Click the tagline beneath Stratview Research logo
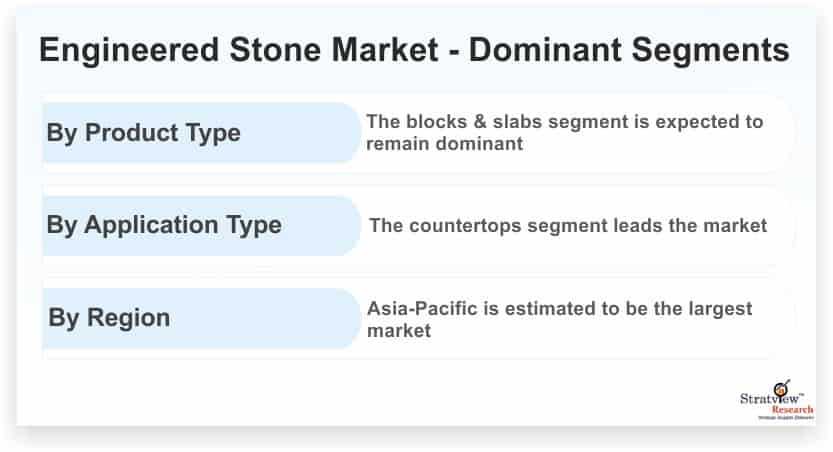This screenshot has width=833, height=452. [x=785, y=418]
